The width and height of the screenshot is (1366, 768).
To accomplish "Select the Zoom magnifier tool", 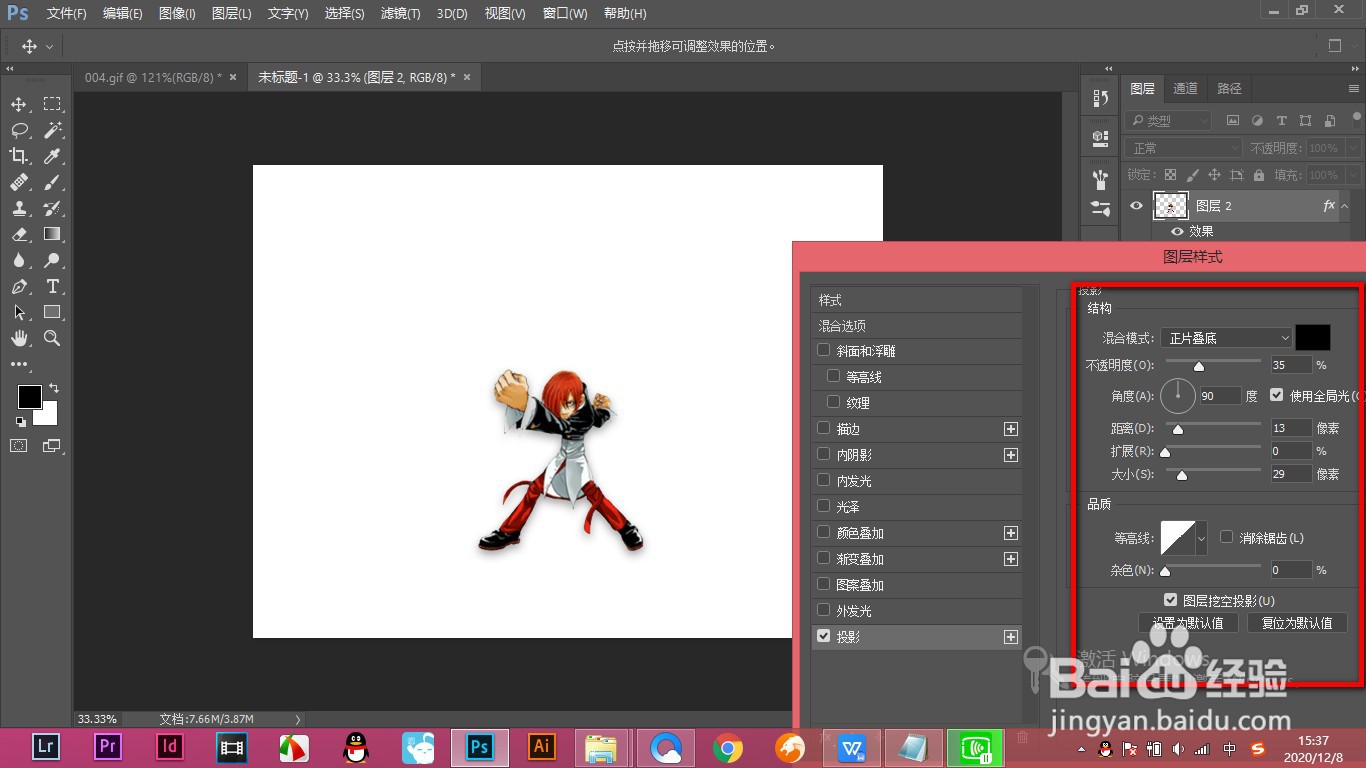I will pyautogui.click(x=52, y=338).
